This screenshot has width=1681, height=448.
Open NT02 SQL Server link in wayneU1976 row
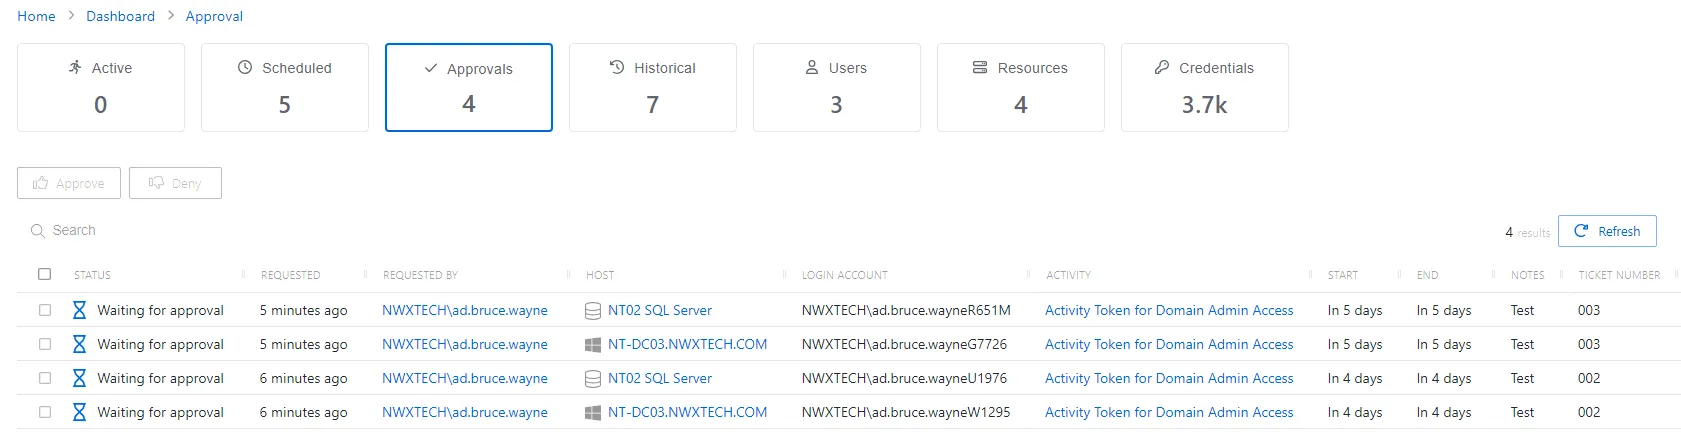[660, 378]
